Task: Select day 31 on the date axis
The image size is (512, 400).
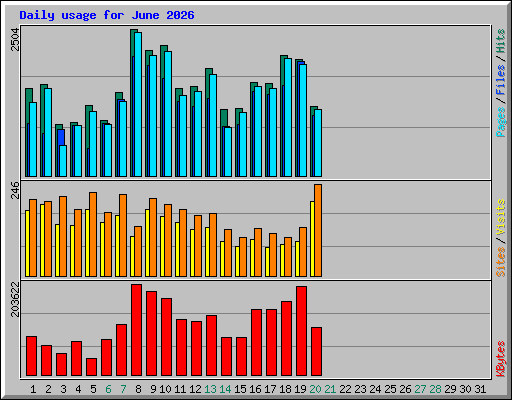Action: tap(480, 389)
